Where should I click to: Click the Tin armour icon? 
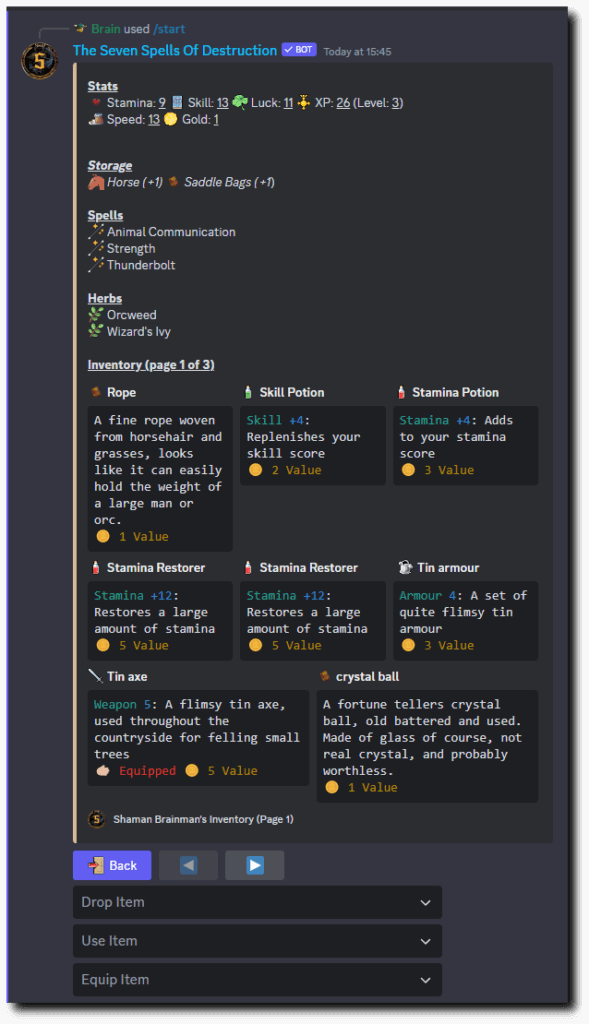[x=406, y=568]
